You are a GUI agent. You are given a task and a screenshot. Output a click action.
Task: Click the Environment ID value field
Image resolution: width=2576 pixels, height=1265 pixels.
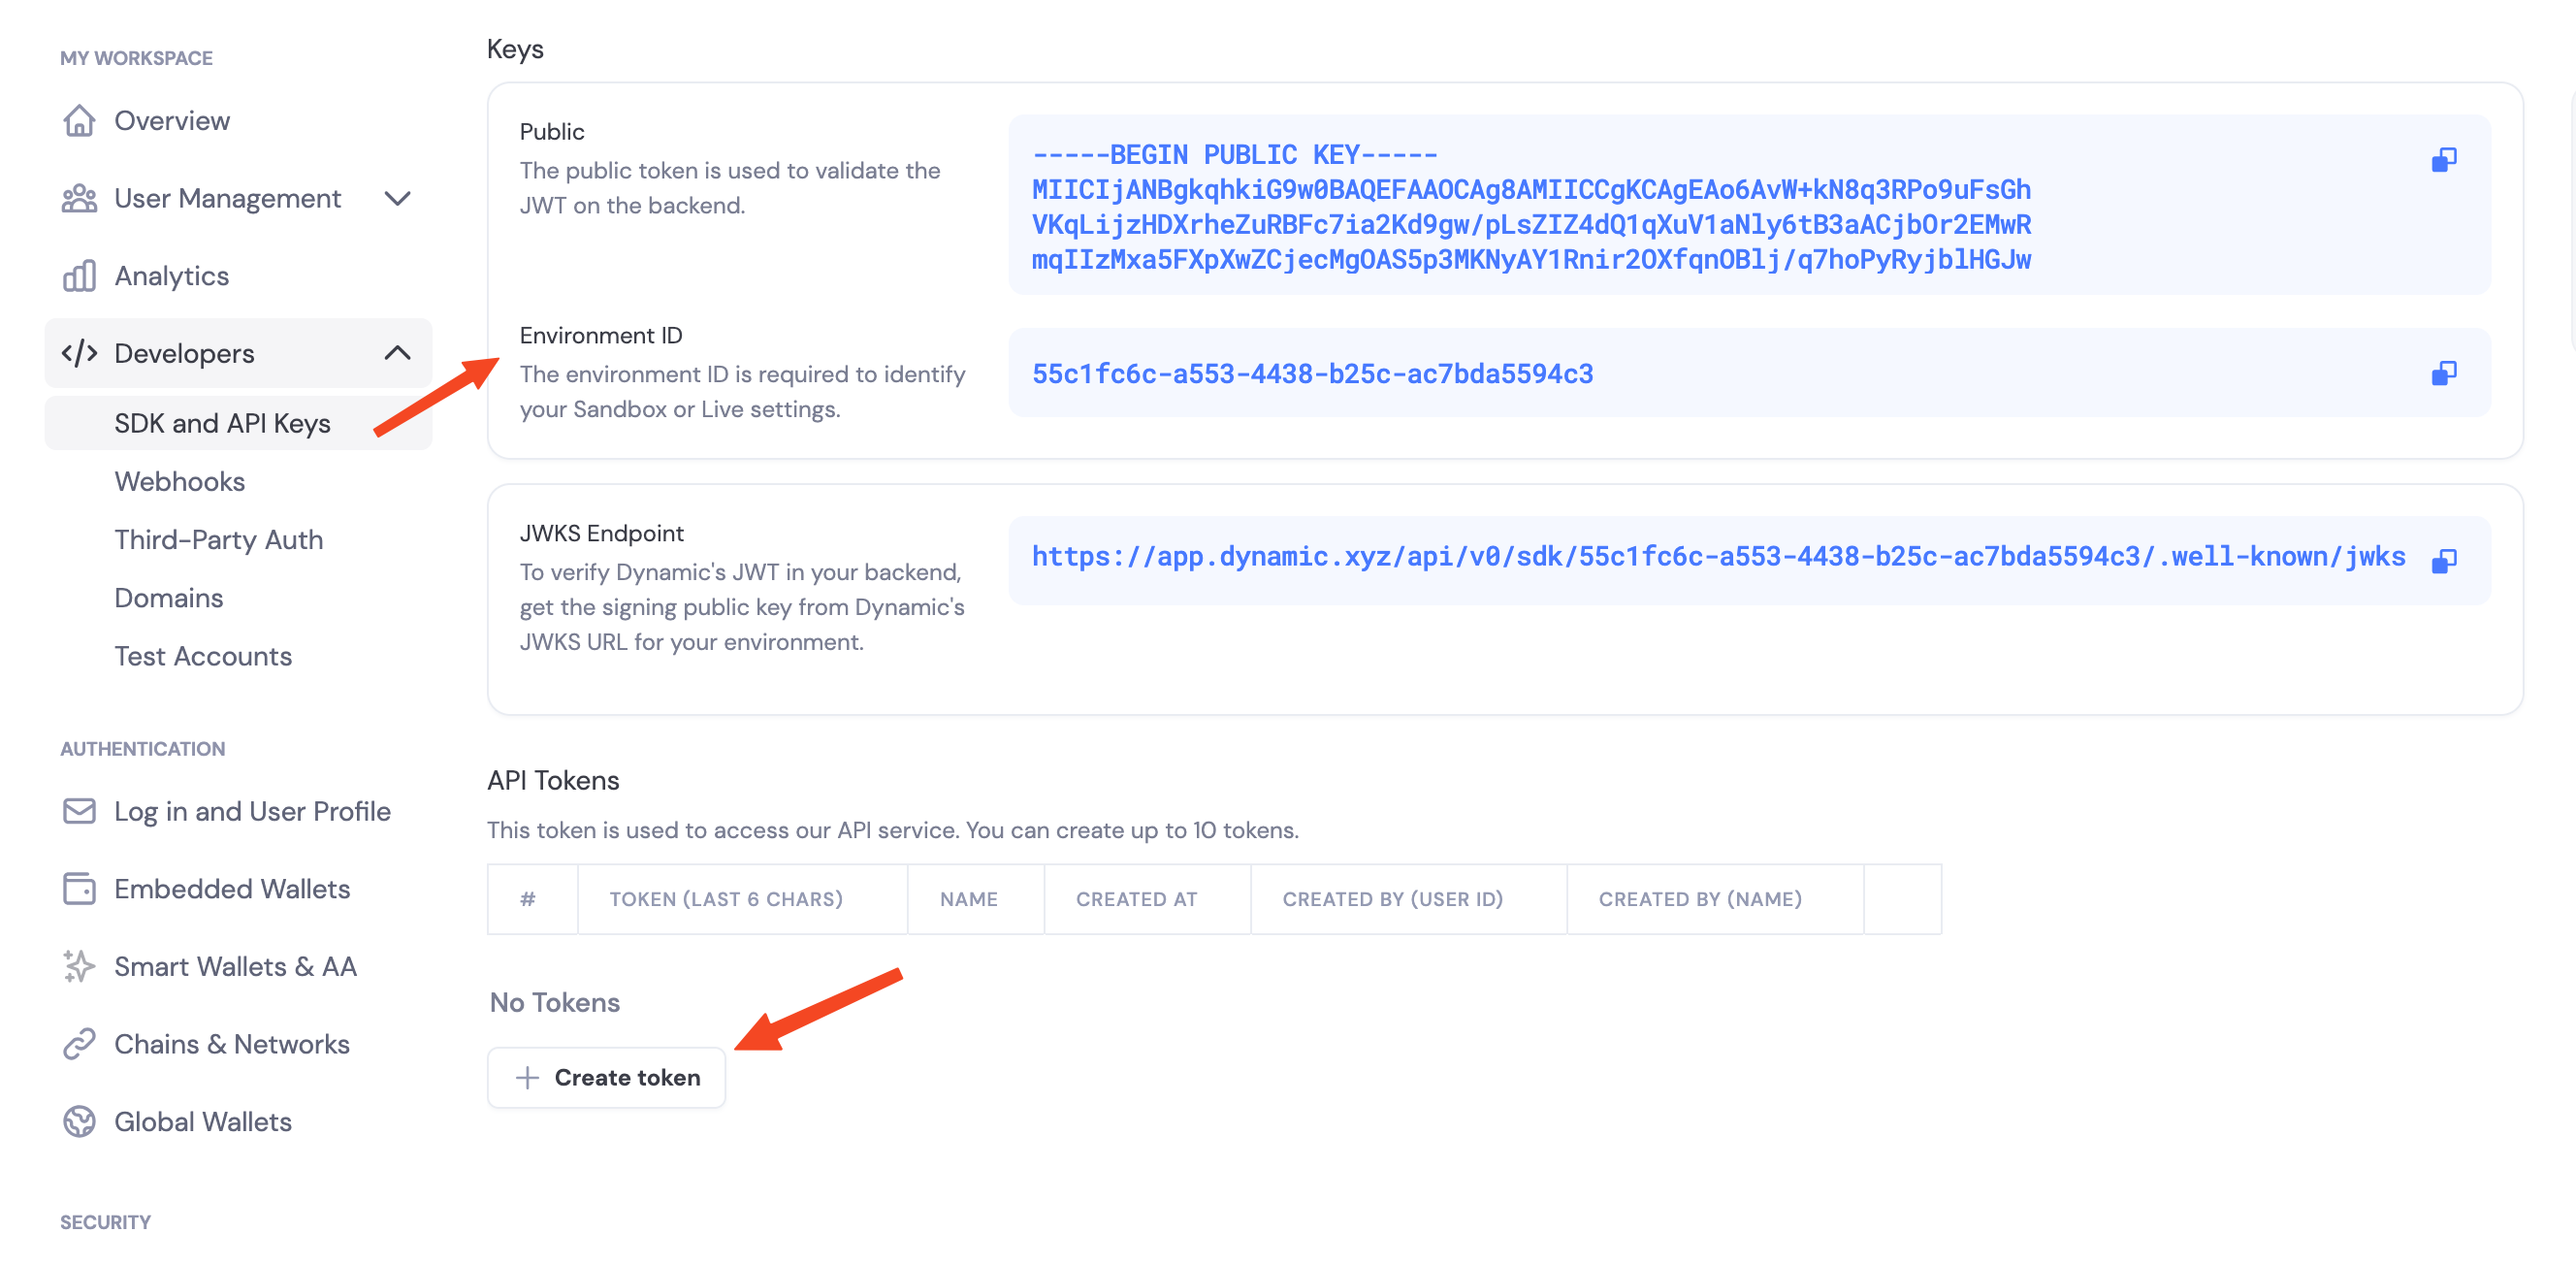coord(1312,374)
